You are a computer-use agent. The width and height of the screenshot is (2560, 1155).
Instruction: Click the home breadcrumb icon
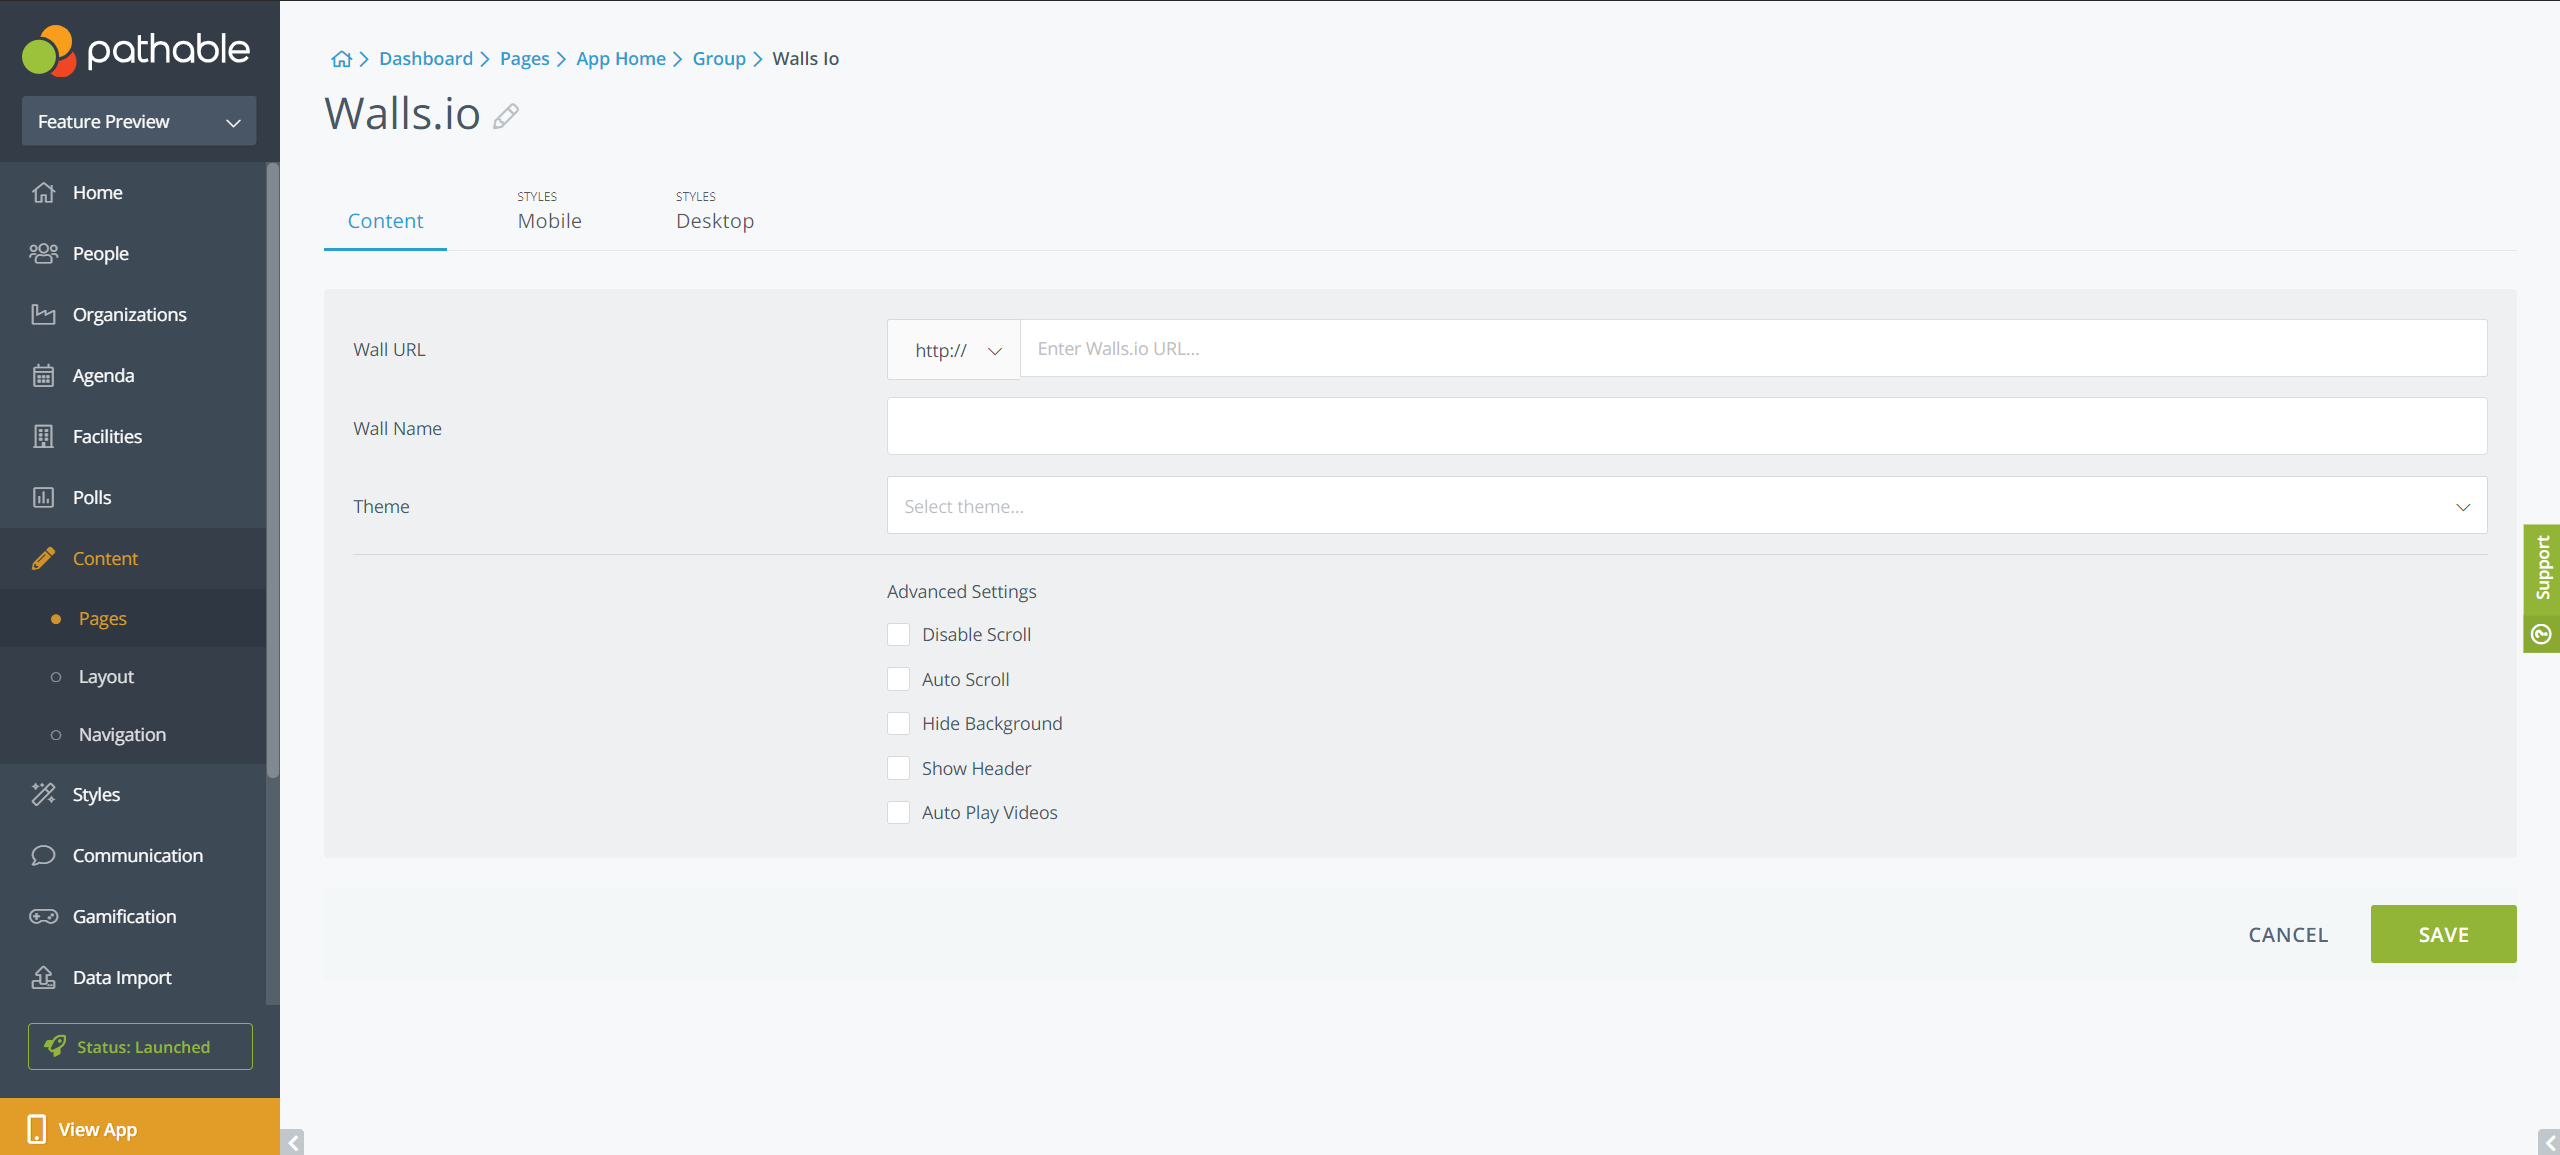[x=341, y=59]
